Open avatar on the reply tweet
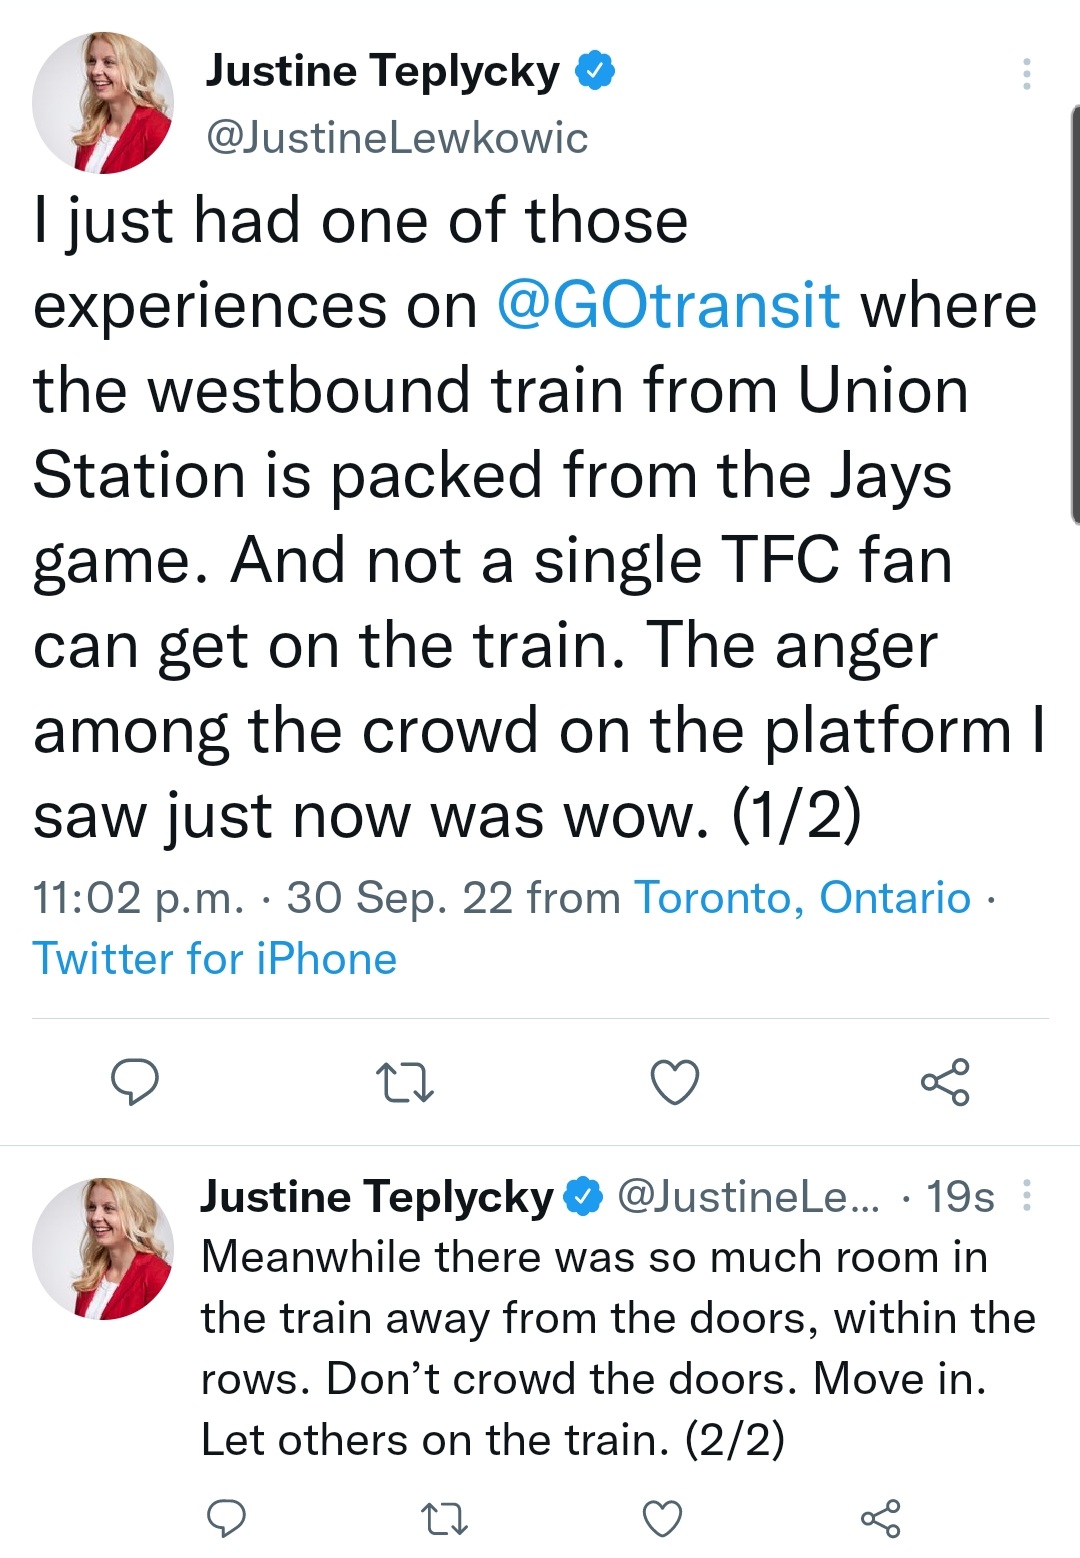This screenshot has height=1558, width=1080. coord(103,1248)
